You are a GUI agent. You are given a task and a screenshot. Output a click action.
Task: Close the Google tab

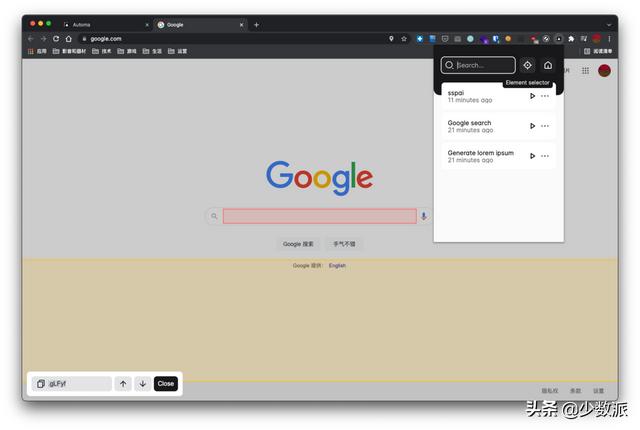click(241, 25)
